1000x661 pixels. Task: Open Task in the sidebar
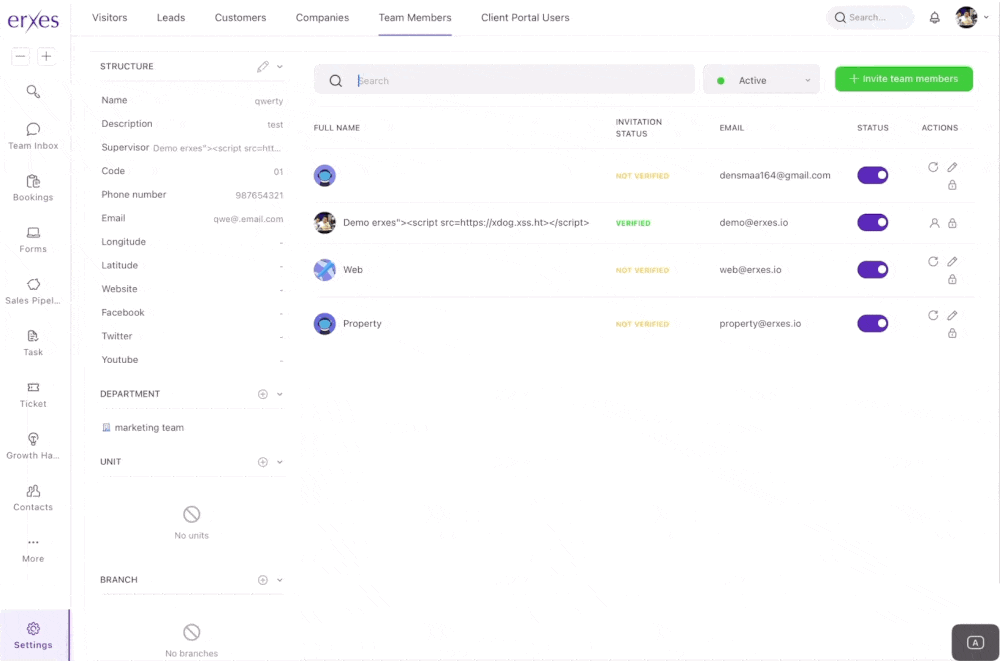33,343
